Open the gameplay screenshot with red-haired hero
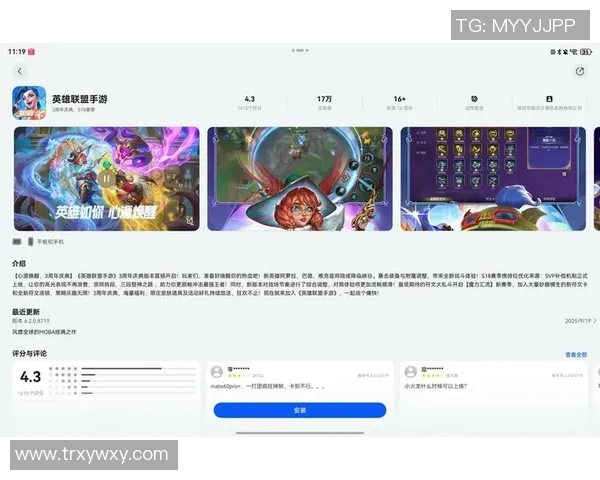The image size is (600, 480). click(x=300, y=179)
